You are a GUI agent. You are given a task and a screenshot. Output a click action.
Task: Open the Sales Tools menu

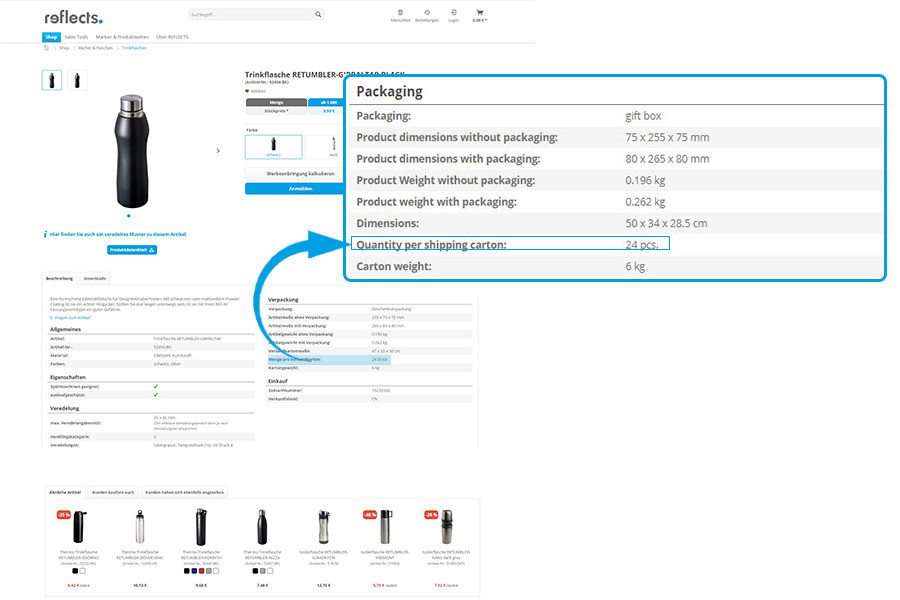pyautogui.click(x=76, y=36)
